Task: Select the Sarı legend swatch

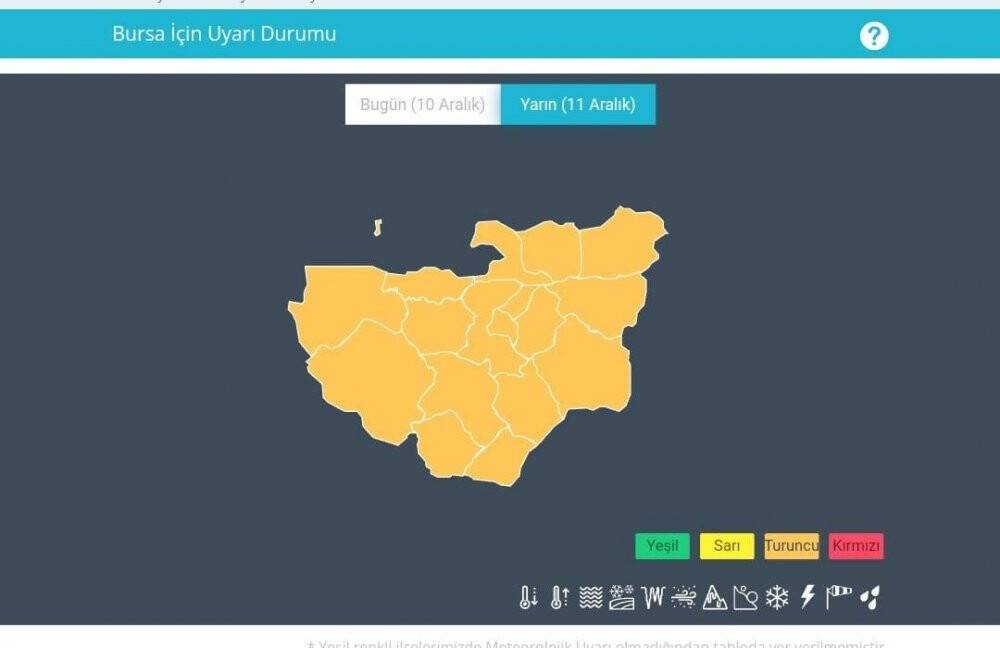Action: pos(727,546)
